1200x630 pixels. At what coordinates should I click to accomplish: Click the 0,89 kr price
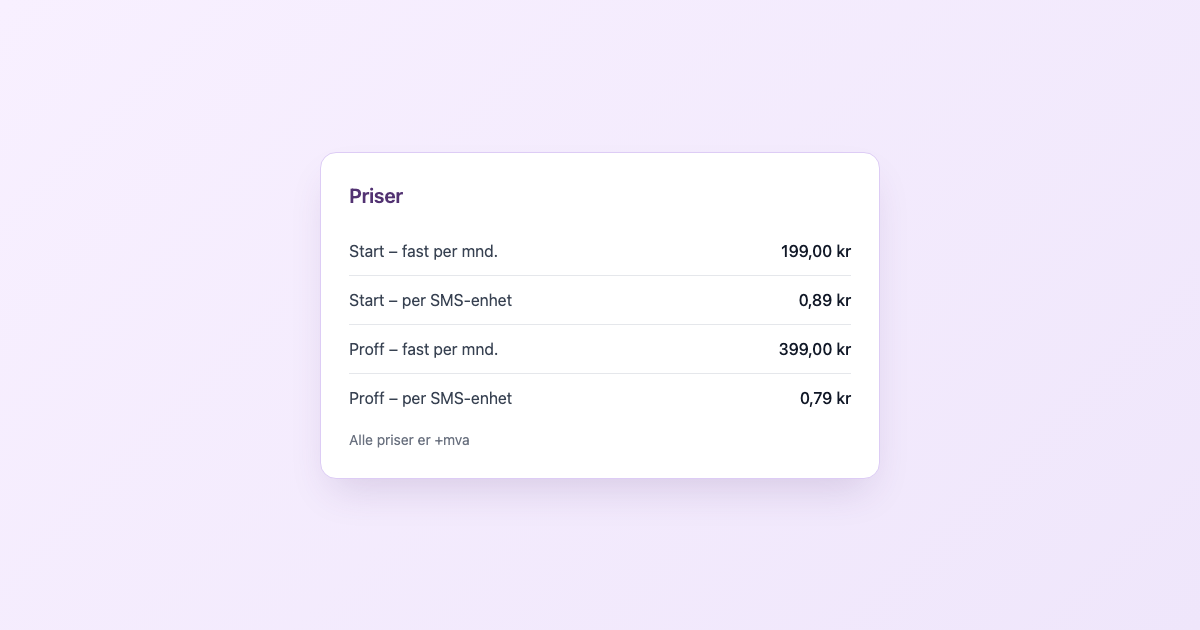click(825, 300)
